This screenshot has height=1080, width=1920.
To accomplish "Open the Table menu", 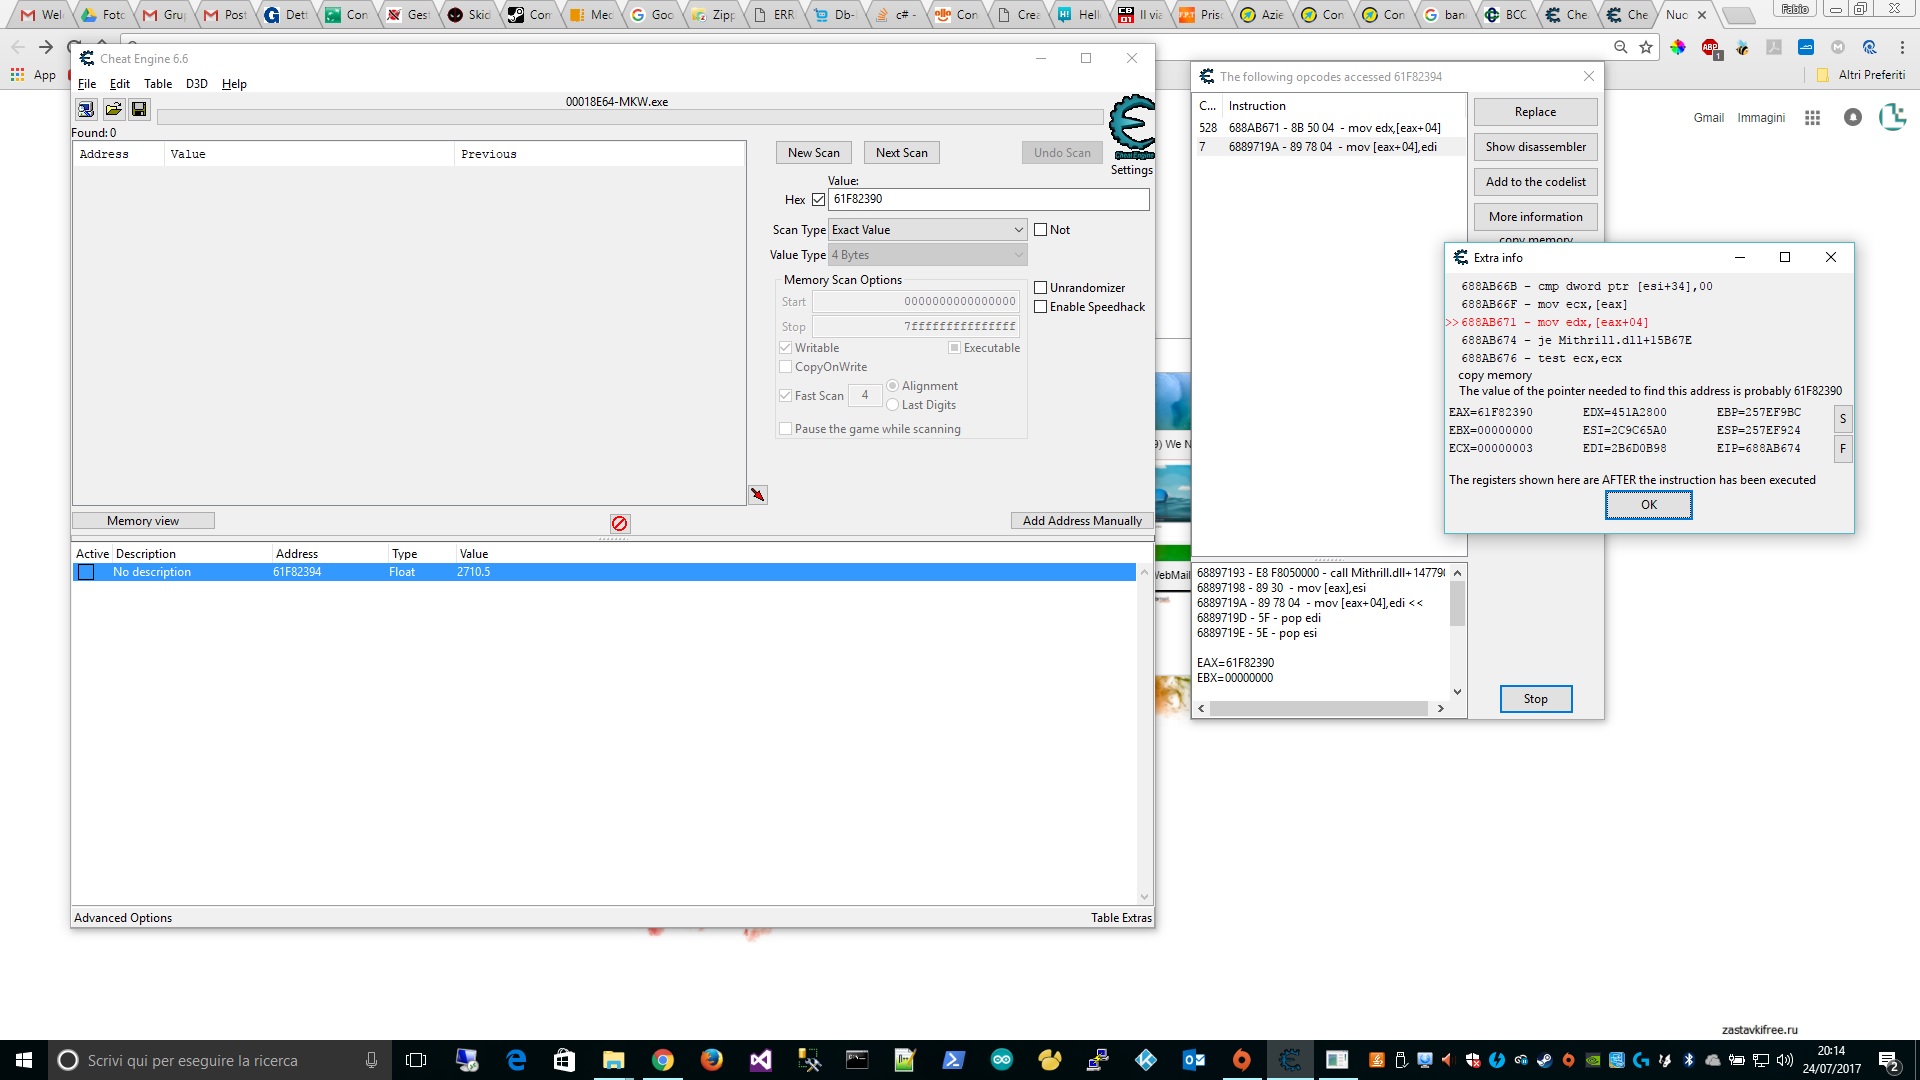I will (x=157, y=83).
